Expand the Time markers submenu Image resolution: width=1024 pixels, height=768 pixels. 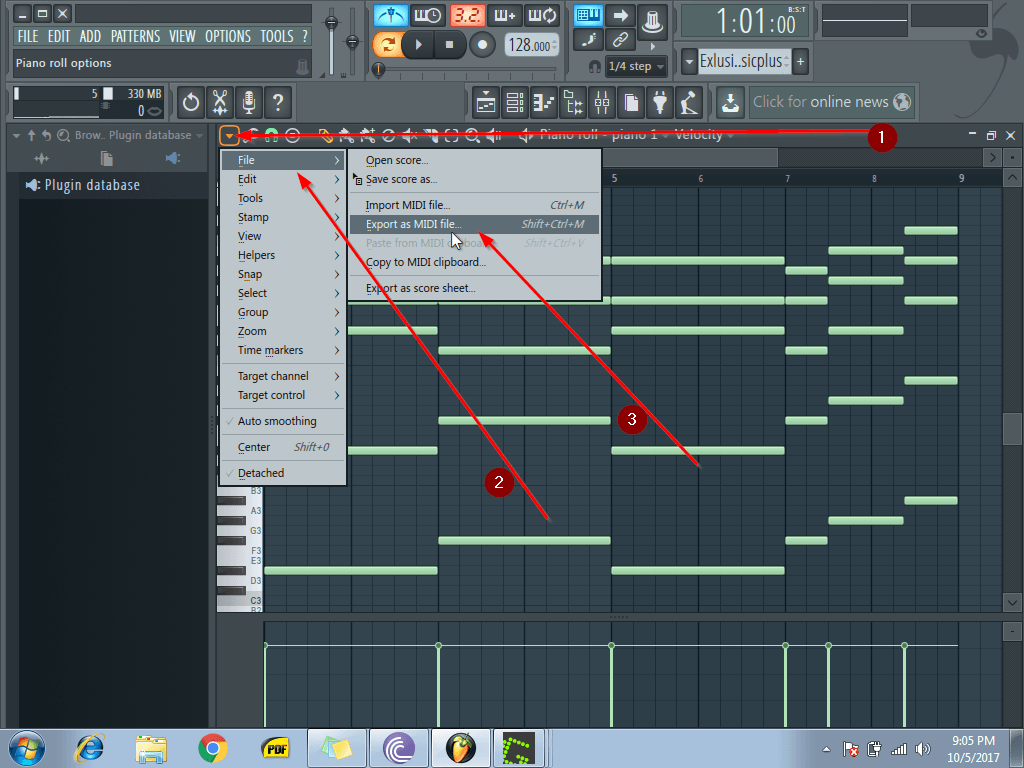283,350
